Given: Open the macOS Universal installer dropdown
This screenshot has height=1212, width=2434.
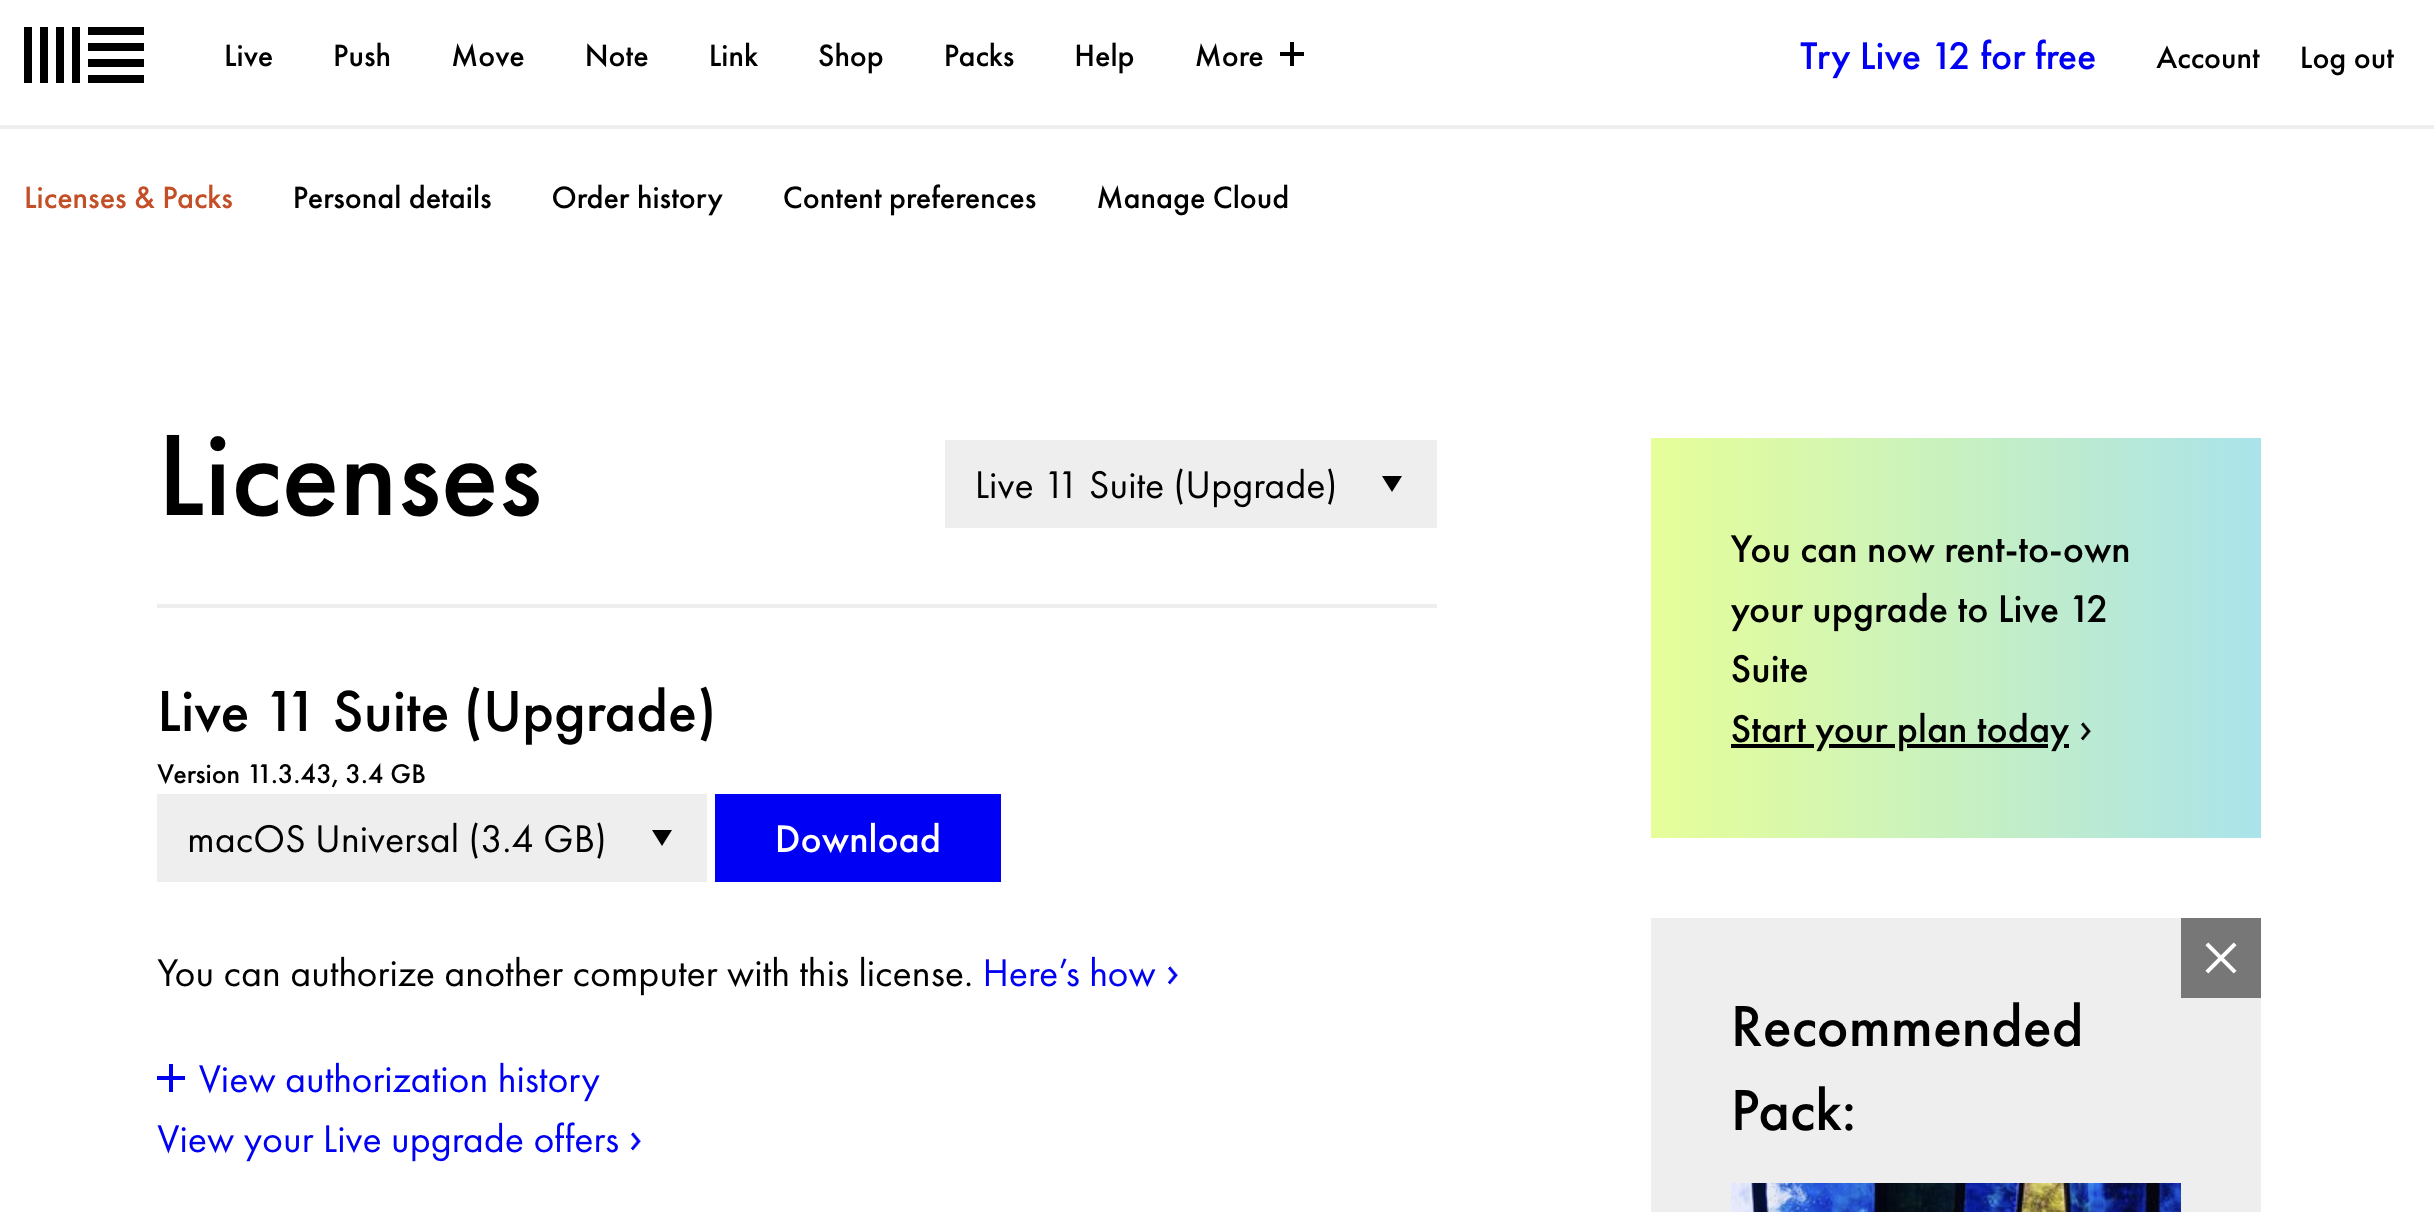Looking at the screenshot, I should (x=431, y=838).
